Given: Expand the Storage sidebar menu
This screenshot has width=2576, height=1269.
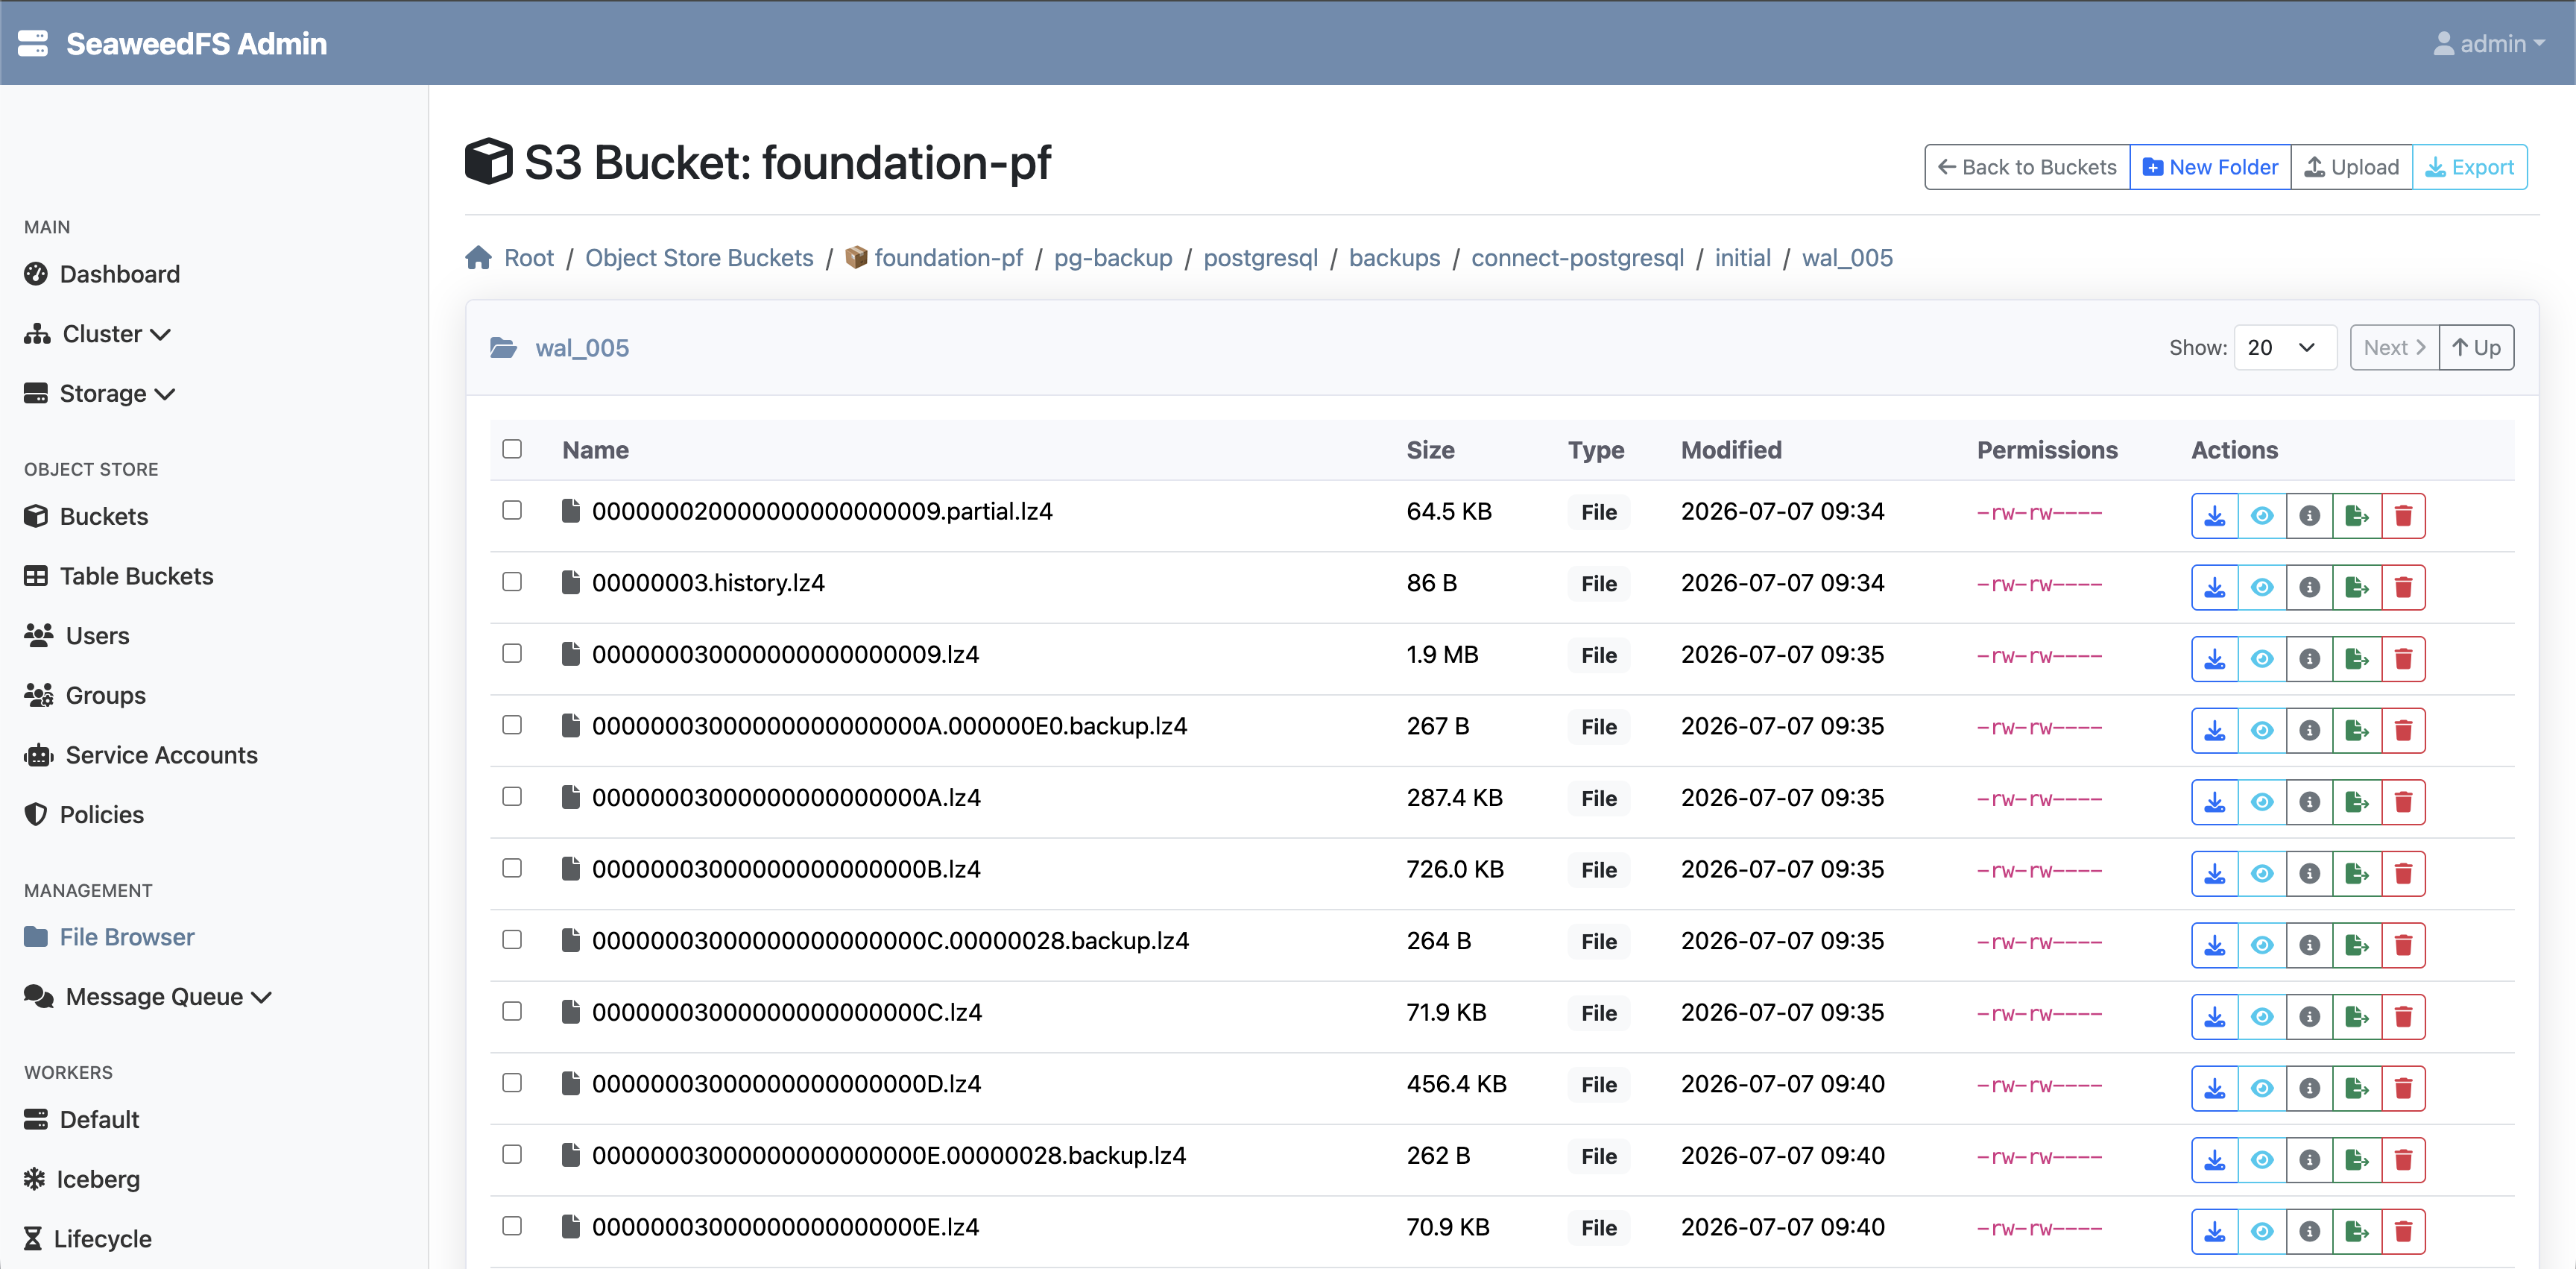Looking at the screenshot, I should tap(100, 394).
